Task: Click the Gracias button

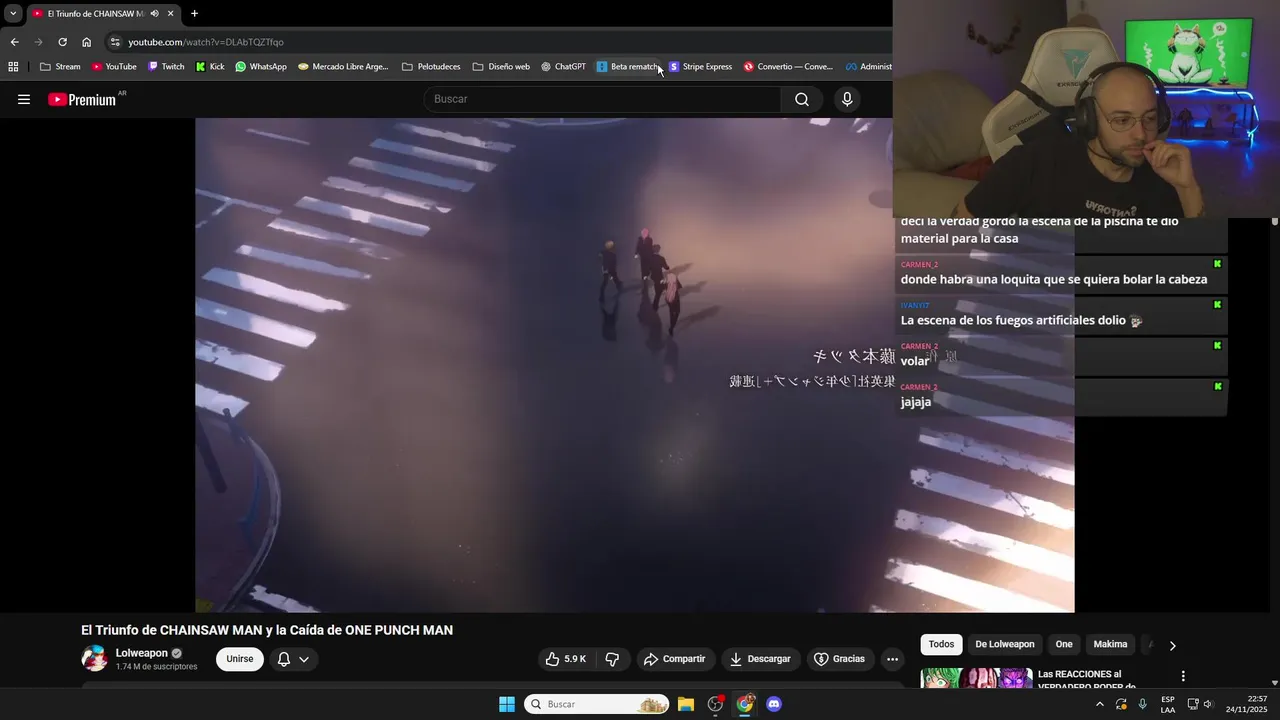Action: click(839, 659)
